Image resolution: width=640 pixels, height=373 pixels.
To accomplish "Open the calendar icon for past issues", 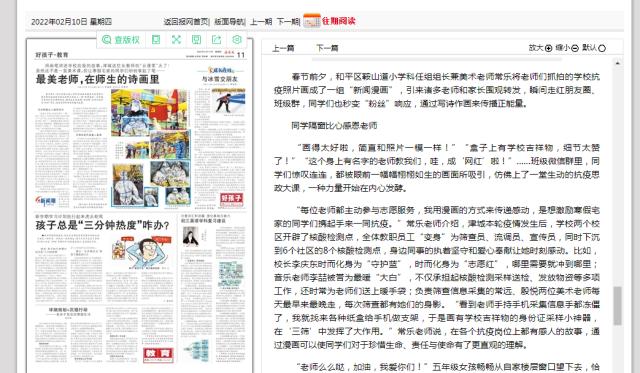I will [x=312, y=20].
